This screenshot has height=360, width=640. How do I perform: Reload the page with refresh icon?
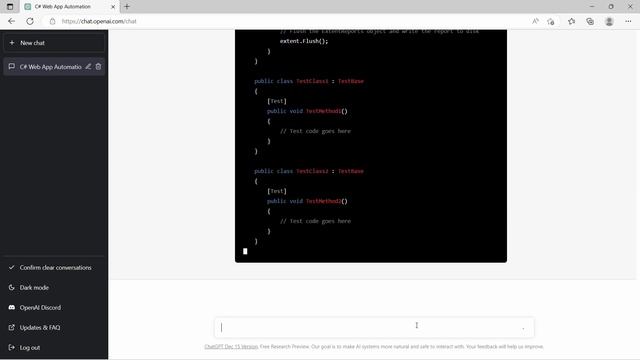(x=30, y=21)
